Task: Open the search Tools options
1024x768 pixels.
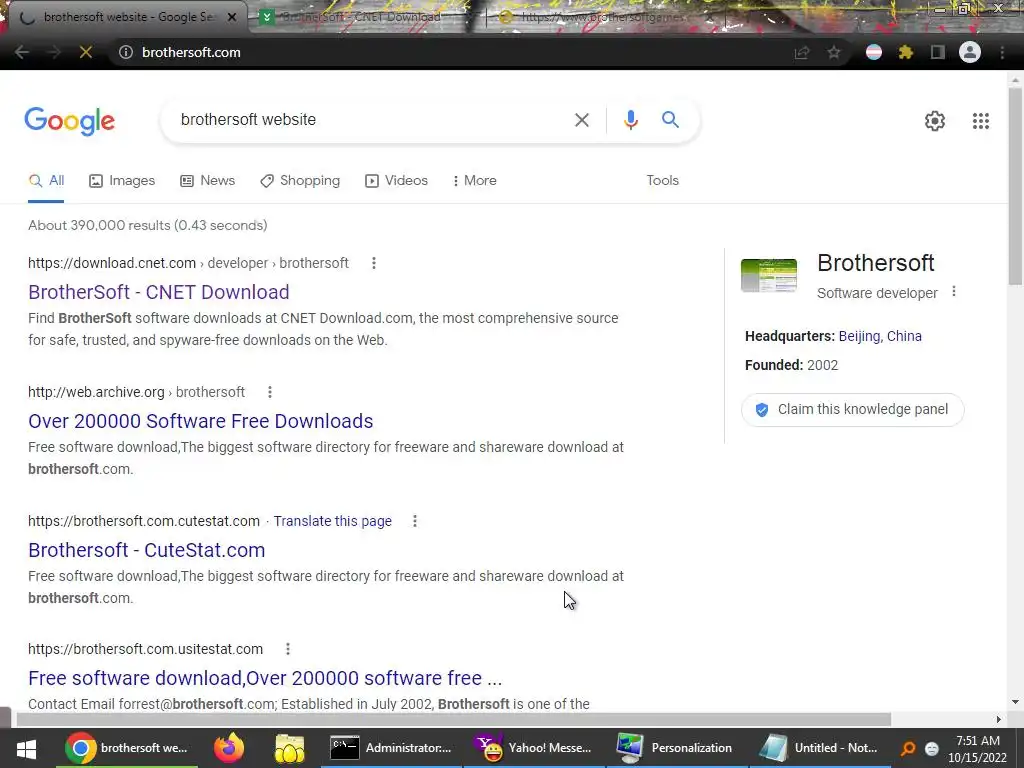Action: tap(662, 181)
